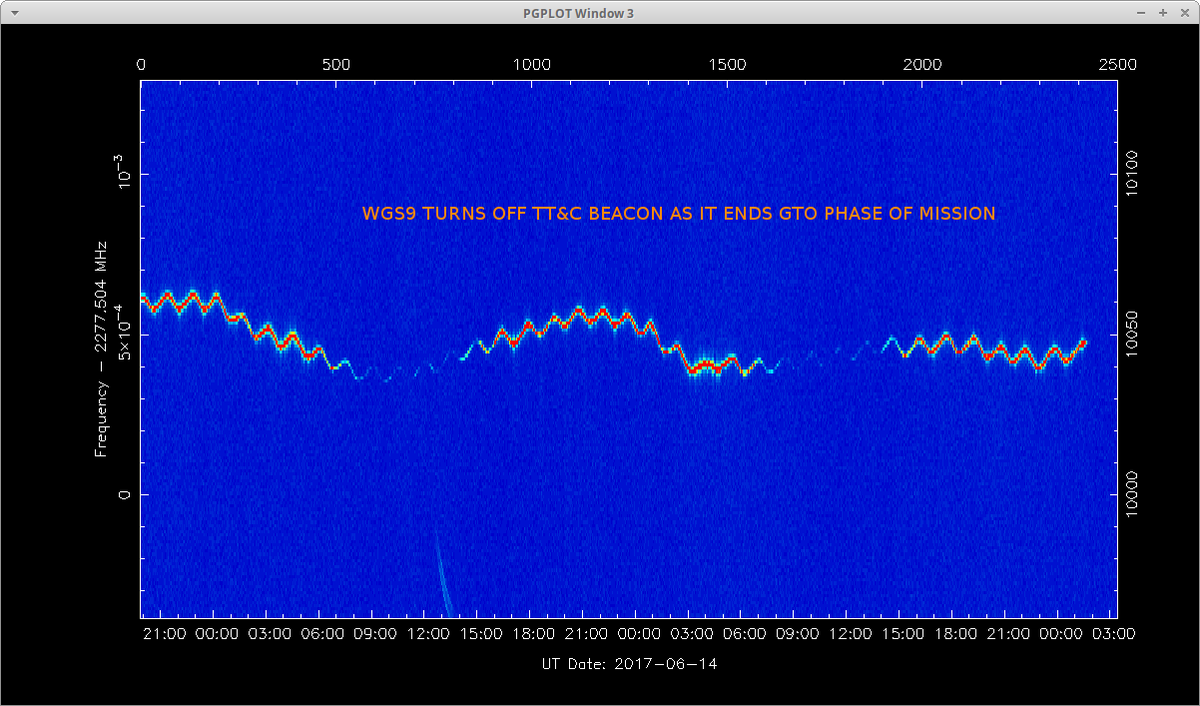This screenshot has width=1200, height=706.
Task: Click the 'UT Date: 2017-06-14' label
Action: [628, 663]
